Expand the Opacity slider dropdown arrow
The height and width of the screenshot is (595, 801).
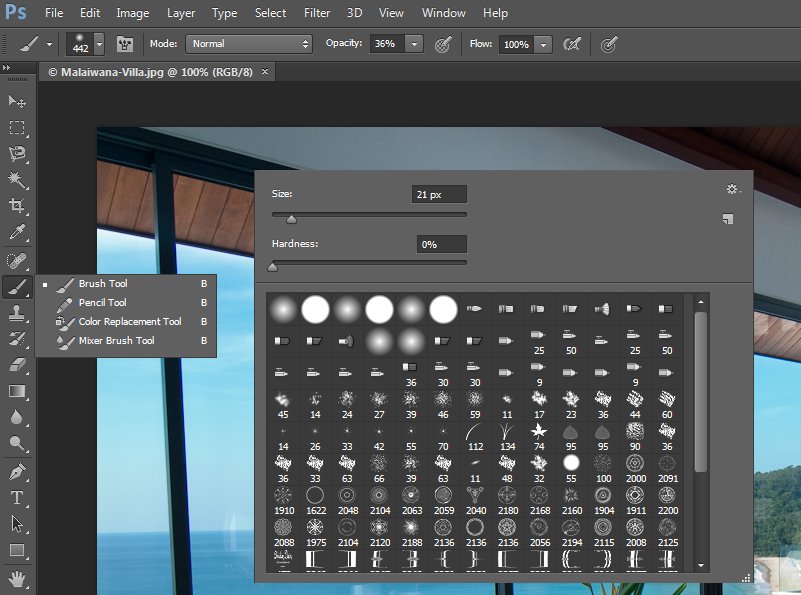pos(413,44)
